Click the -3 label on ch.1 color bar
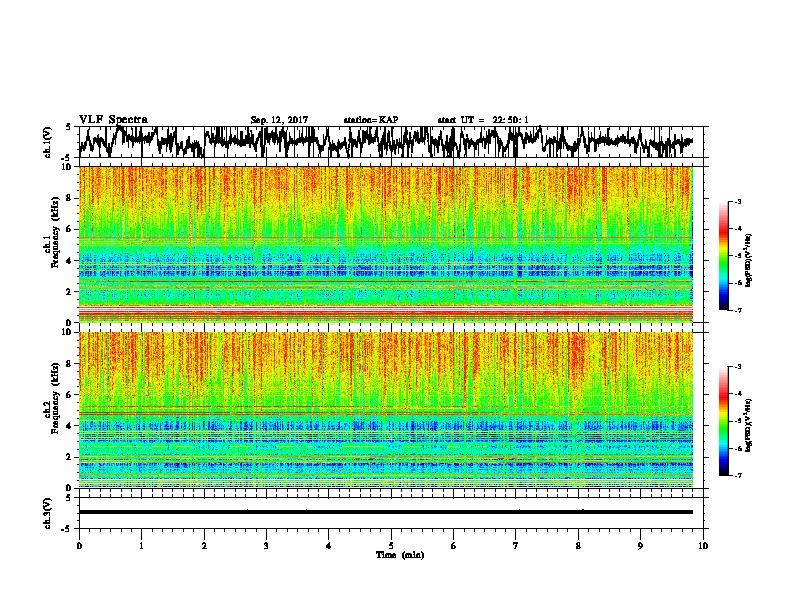 pyautogui.click(x=738, y=201)
